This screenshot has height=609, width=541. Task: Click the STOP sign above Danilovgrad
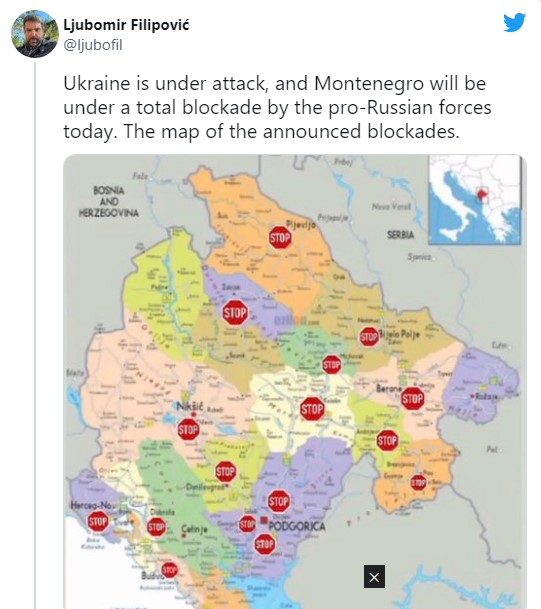(x=225, y=472)
